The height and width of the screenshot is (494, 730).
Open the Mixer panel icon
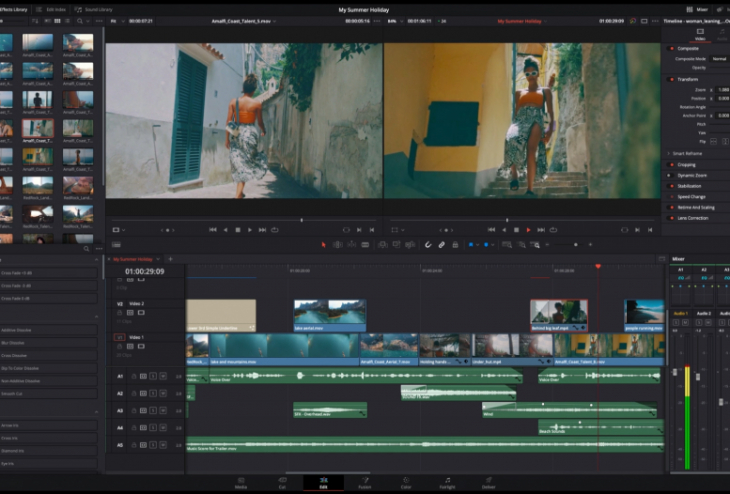tap(691, 9)
